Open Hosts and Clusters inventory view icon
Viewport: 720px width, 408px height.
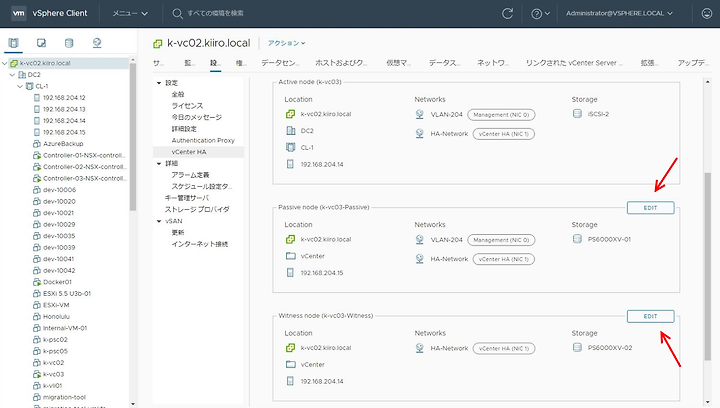pyautogui.click(x=13, y=43)
